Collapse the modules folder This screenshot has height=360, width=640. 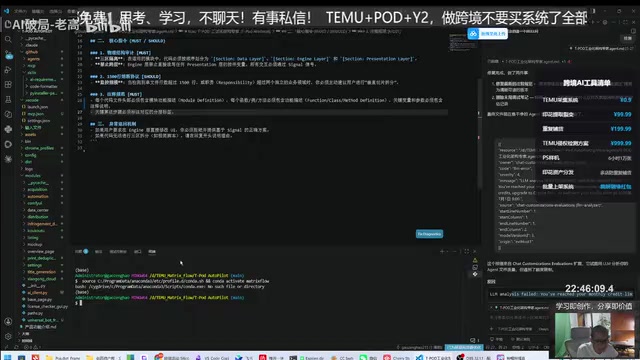tap(33, 176)
